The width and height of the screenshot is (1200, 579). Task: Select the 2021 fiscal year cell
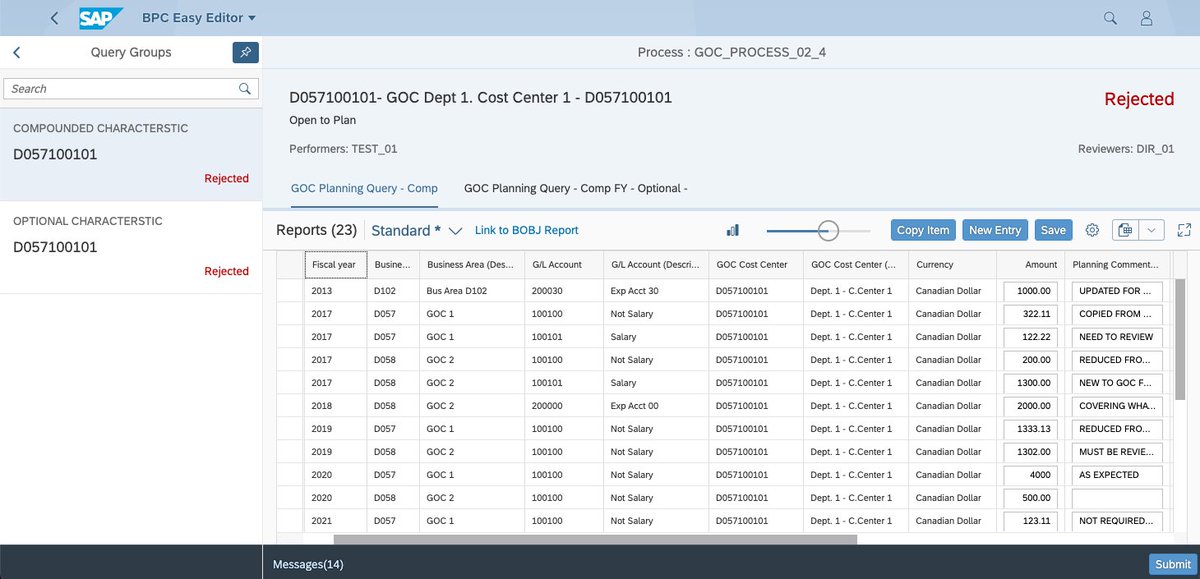(x=335, y=521)
